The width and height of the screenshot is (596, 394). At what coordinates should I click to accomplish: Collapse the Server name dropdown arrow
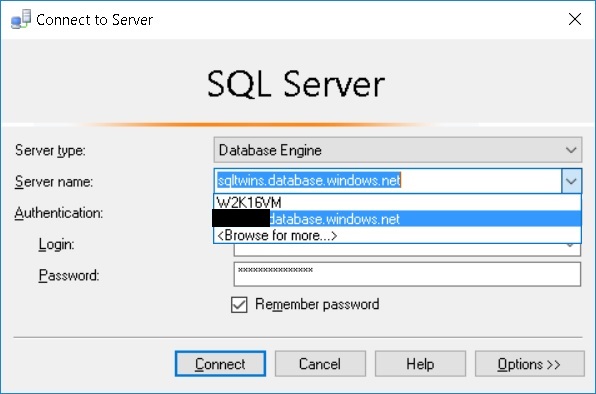[571, 181]
